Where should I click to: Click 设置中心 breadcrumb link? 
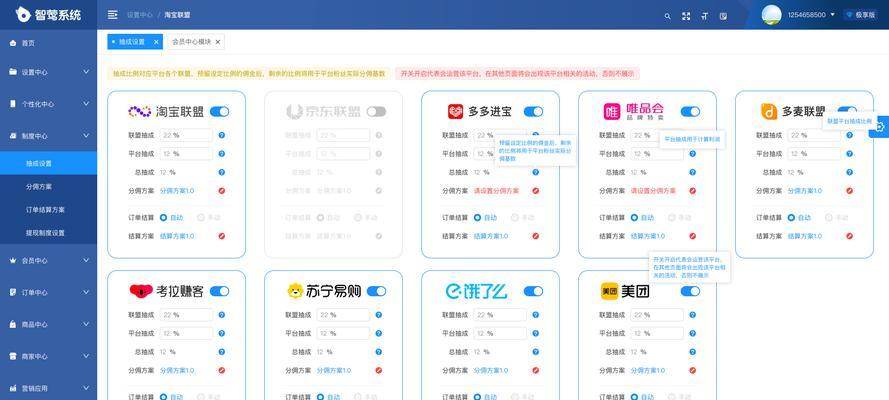139,15
